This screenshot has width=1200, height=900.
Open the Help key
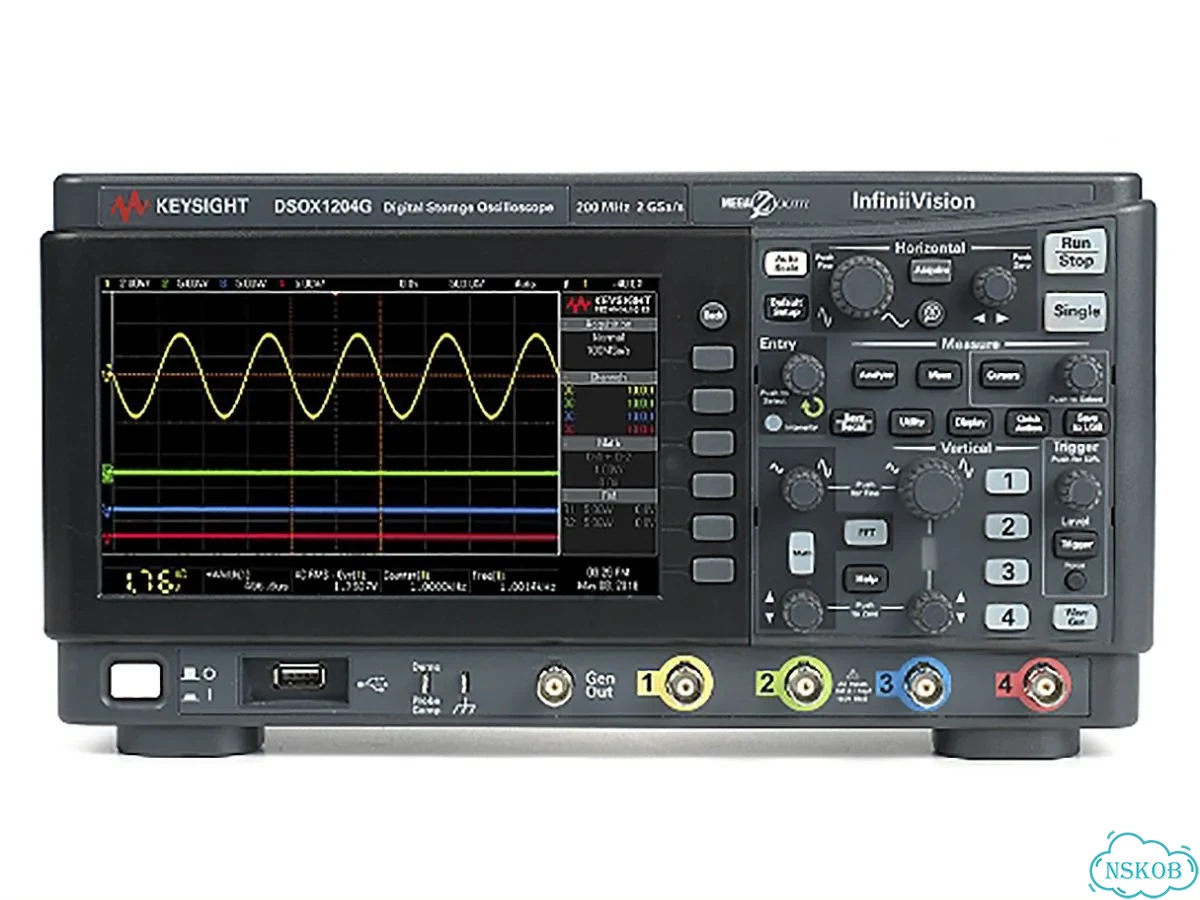pyautogui.click(x=865, y=578)
